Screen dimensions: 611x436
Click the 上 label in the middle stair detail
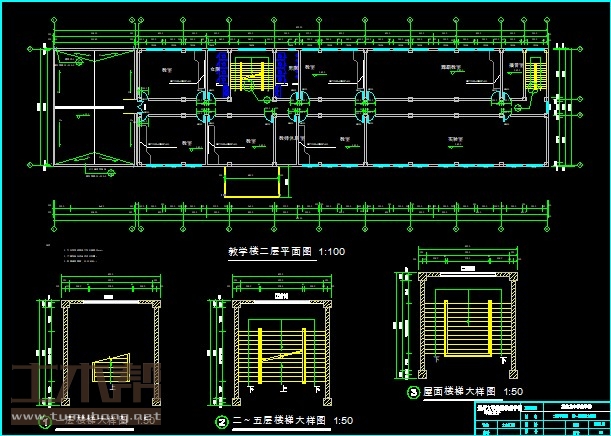[x=282, y=390]
